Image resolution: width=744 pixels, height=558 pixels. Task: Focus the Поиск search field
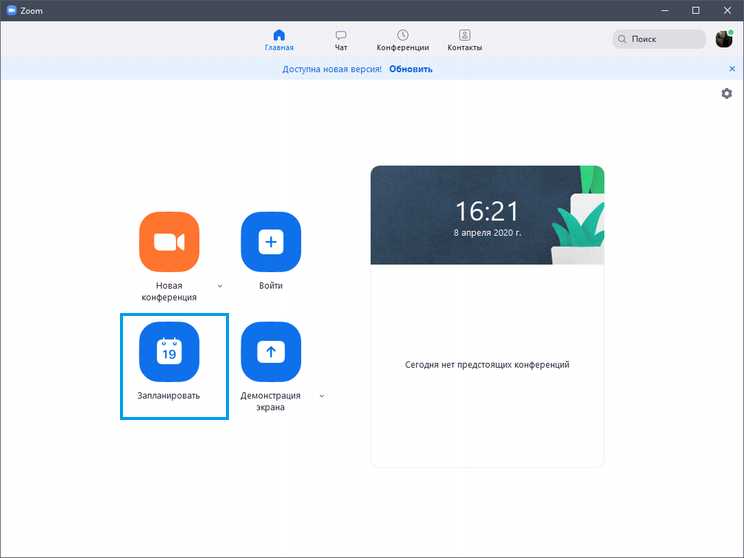tap(659, 39)
